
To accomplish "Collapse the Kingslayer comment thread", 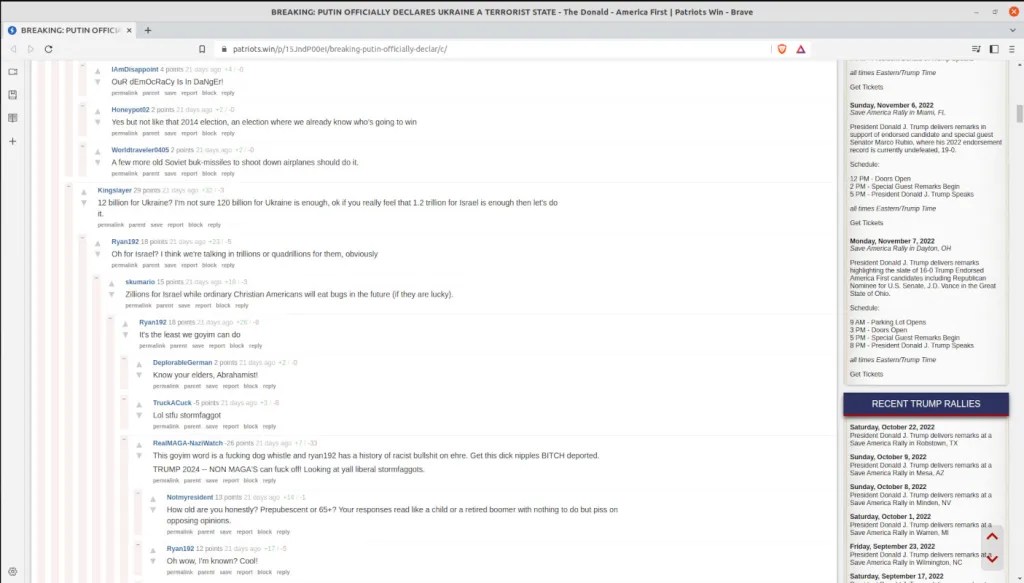I will 69,187.
